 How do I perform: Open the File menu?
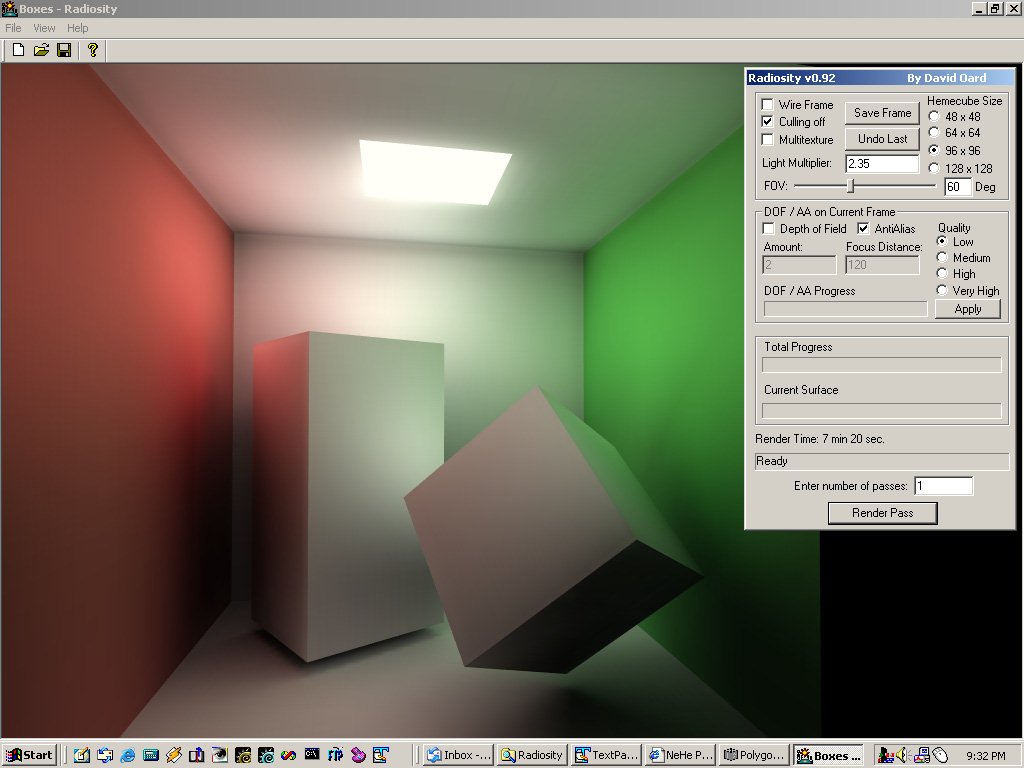[13, 28]
